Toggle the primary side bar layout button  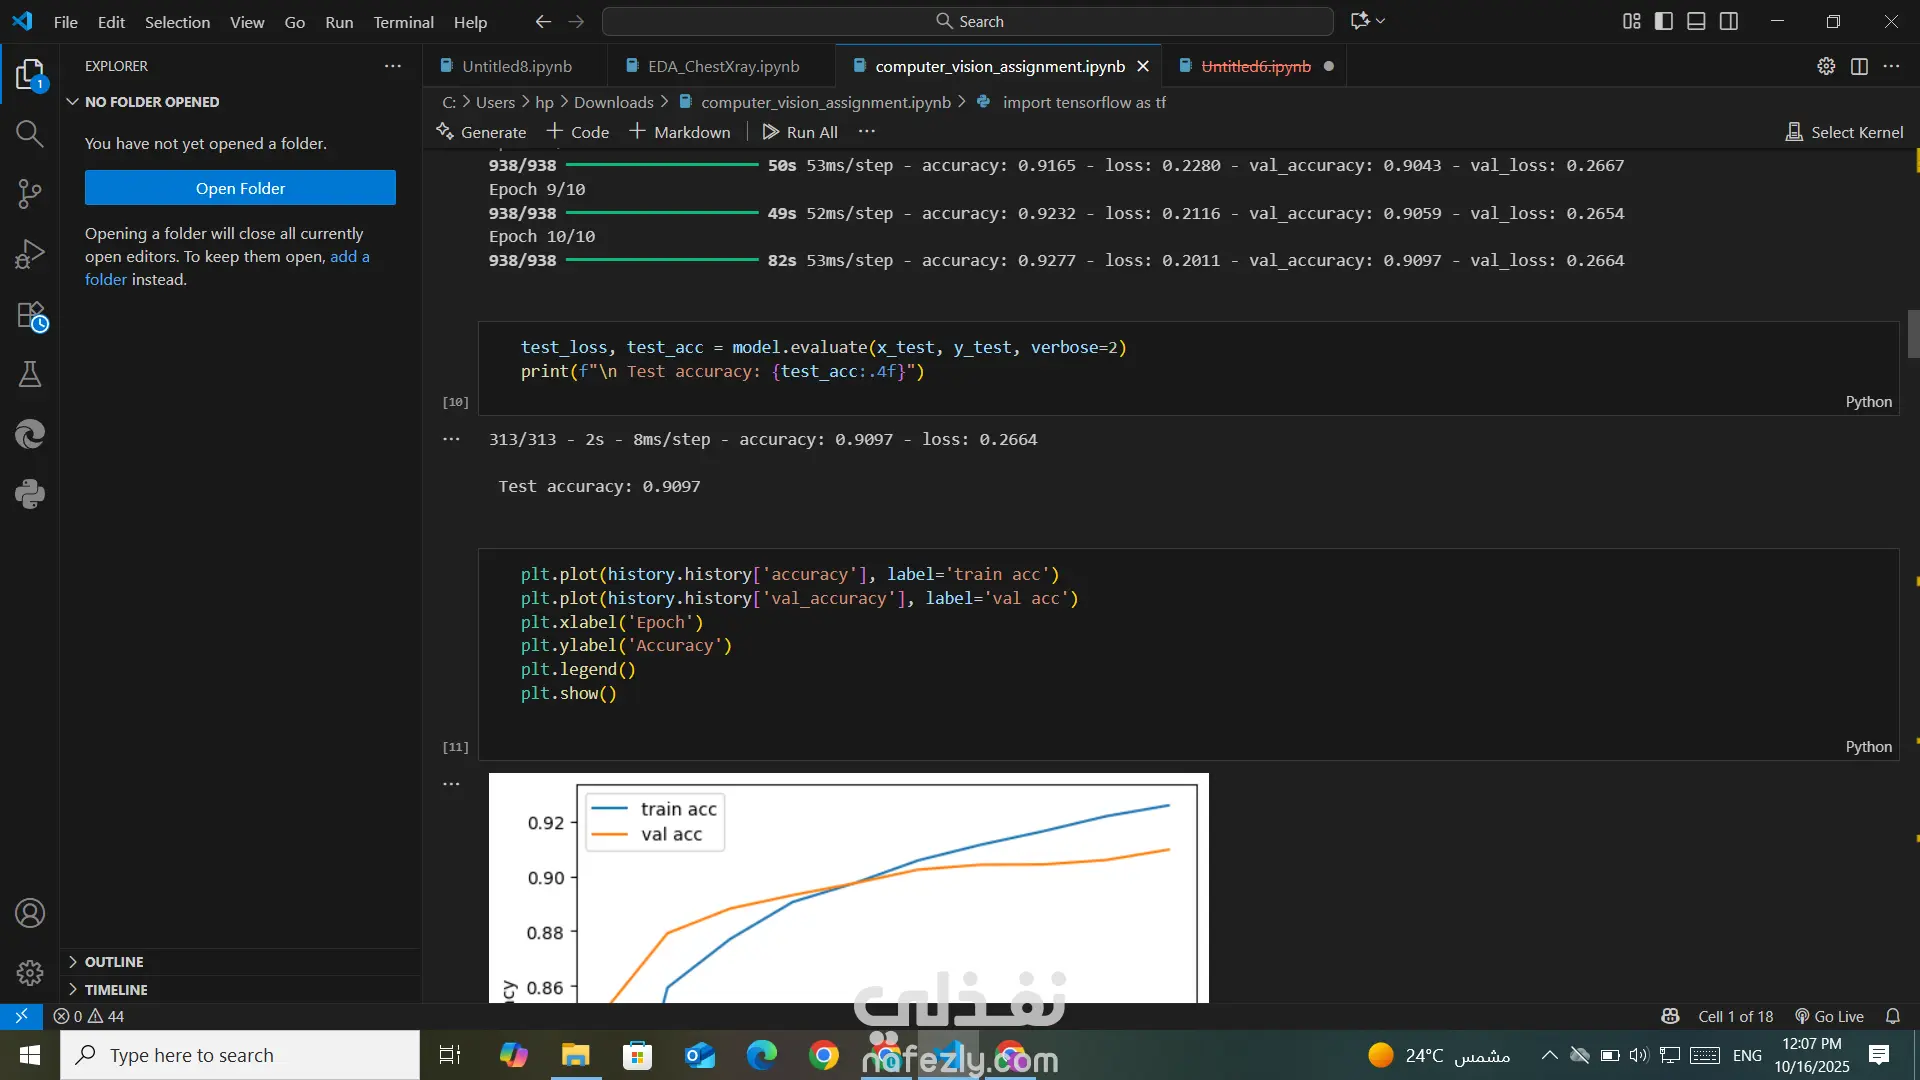1664,21
